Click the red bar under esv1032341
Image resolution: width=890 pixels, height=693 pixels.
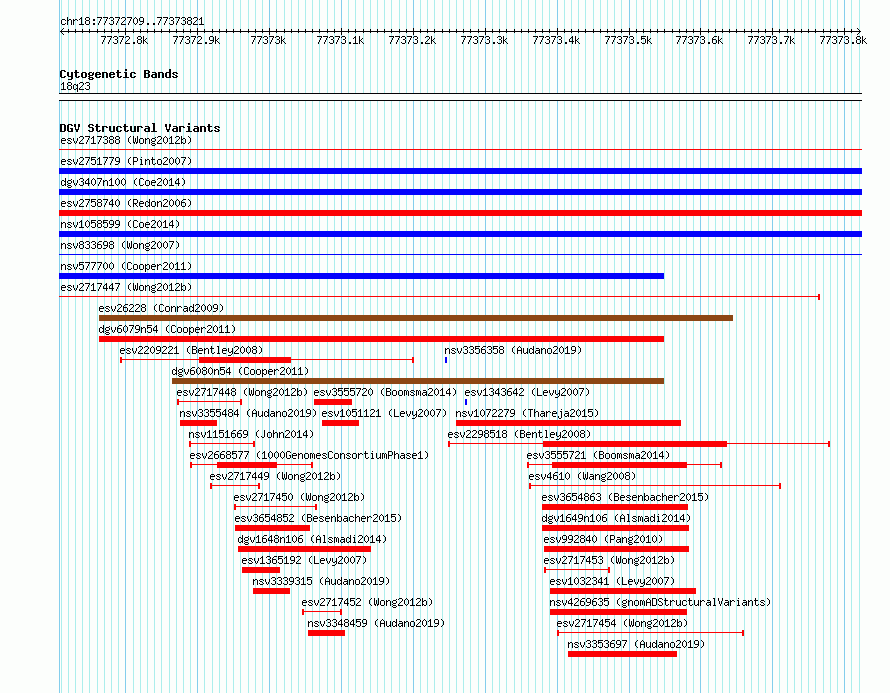coord(623,591)
